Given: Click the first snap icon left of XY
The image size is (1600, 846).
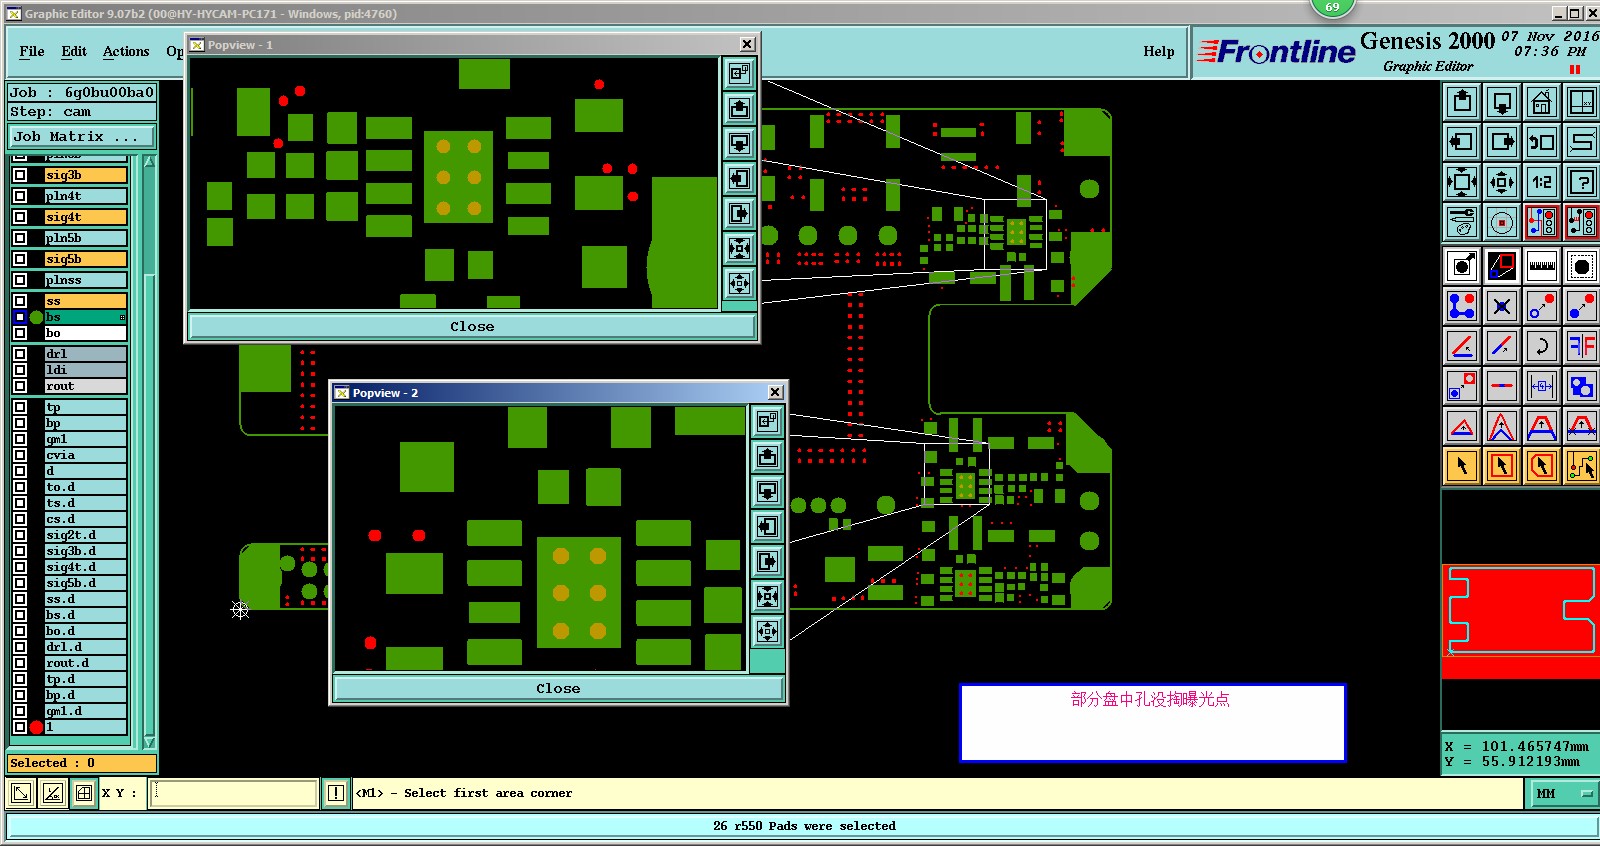Looking at the screenshot, I should [21, 793].
